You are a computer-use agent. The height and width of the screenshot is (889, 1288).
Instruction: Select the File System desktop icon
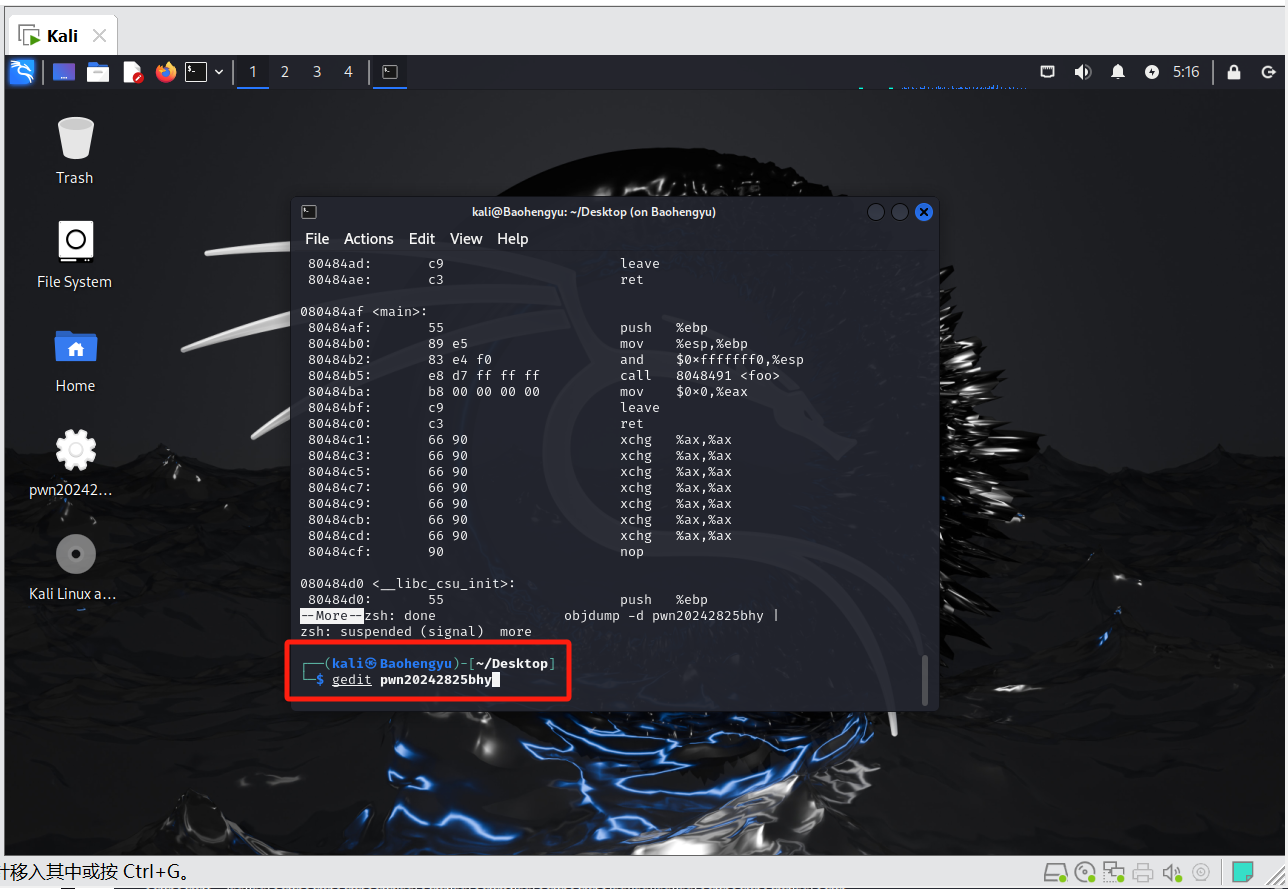point(75,255)
